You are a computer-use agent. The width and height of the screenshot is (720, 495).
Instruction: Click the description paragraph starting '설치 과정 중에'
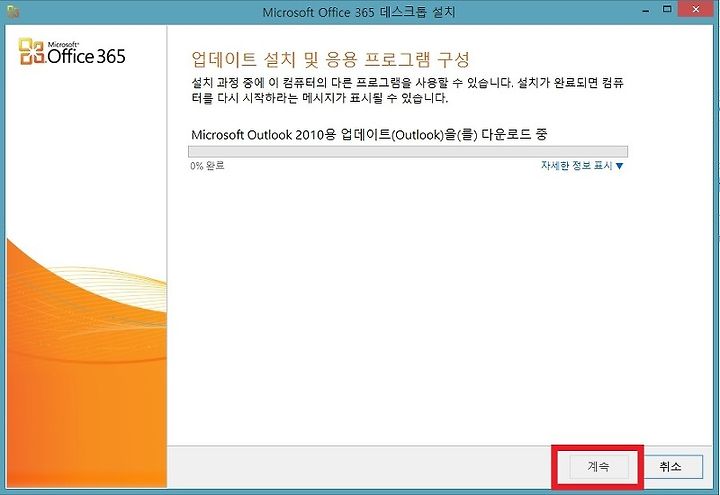coord(407,90)
